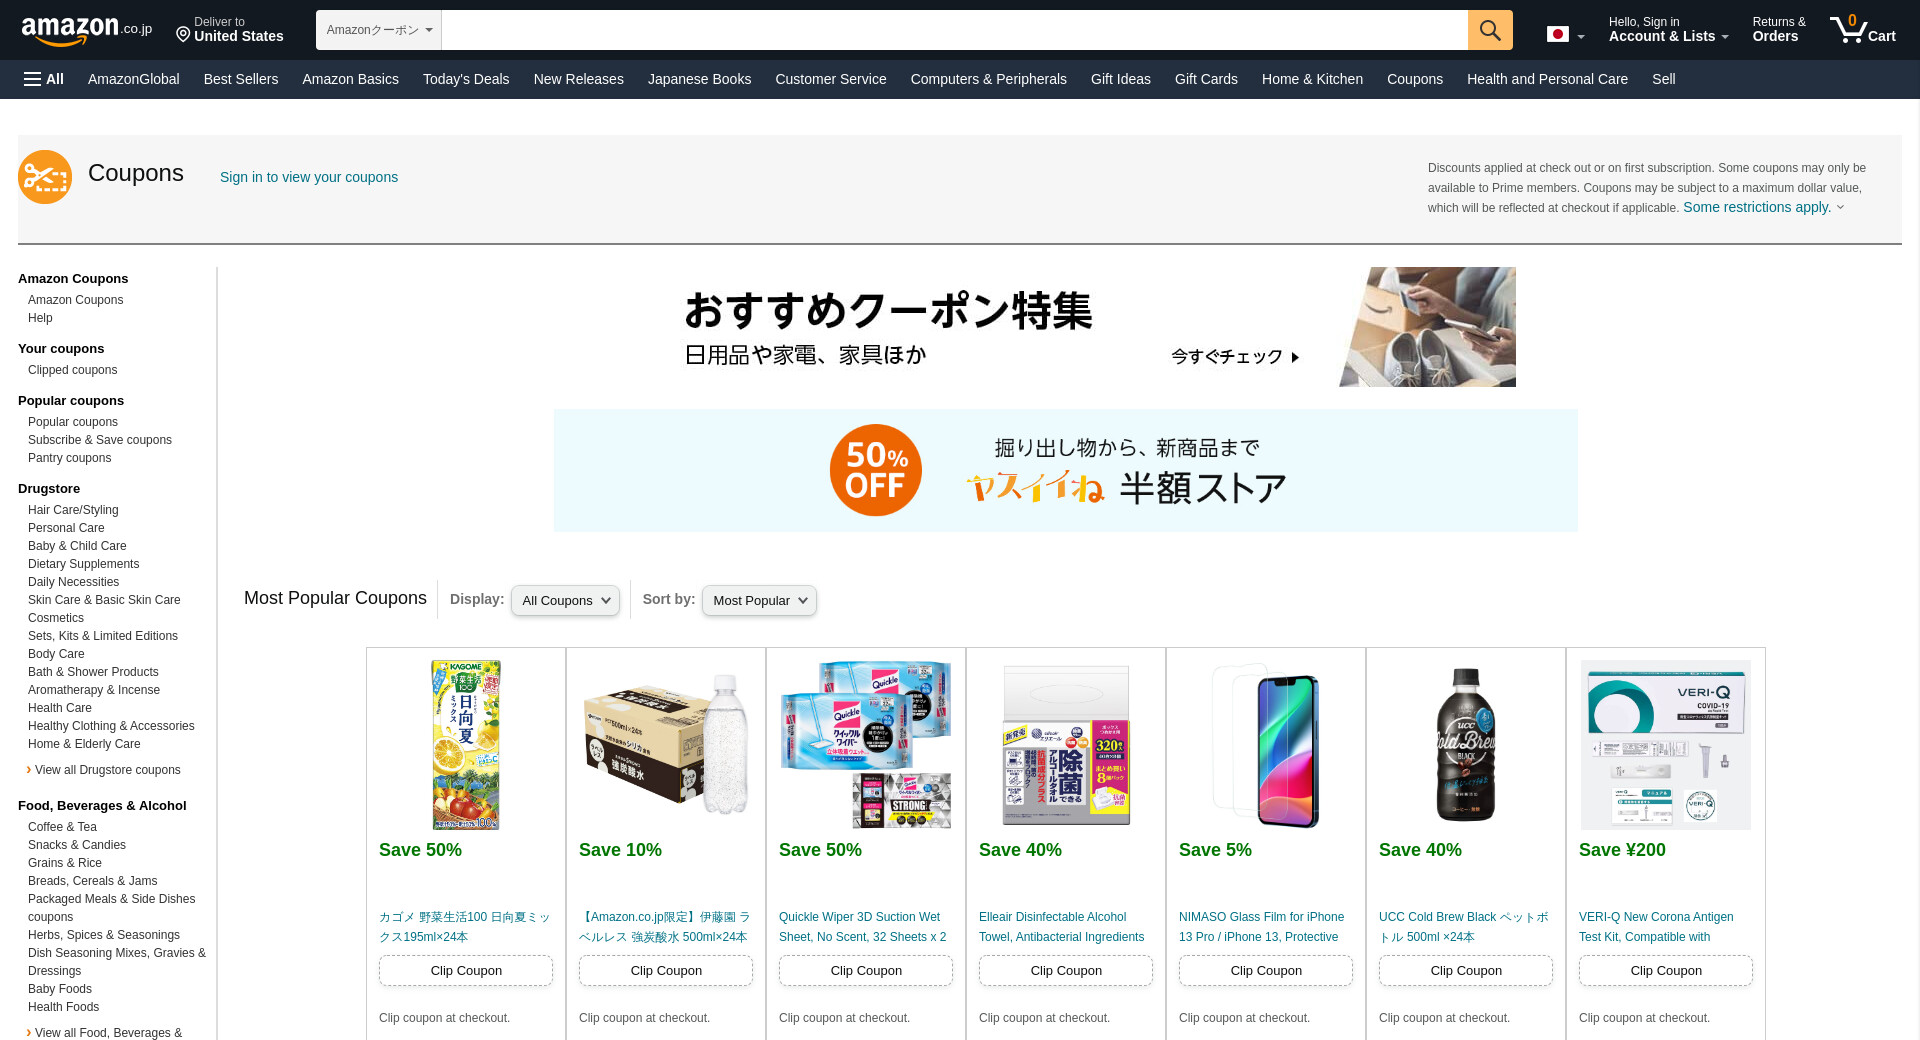This screenshot has width=1920, height=1040.
Task: Click inside the main search text field
Action: click(x=954, y=30)
